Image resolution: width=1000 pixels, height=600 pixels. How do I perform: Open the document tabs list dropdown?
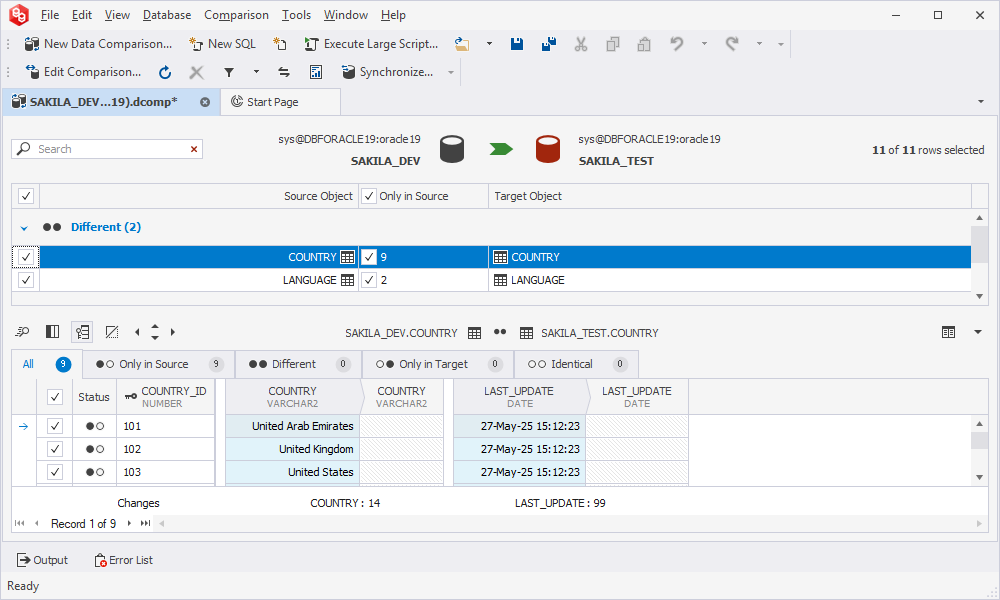point(981,102)
